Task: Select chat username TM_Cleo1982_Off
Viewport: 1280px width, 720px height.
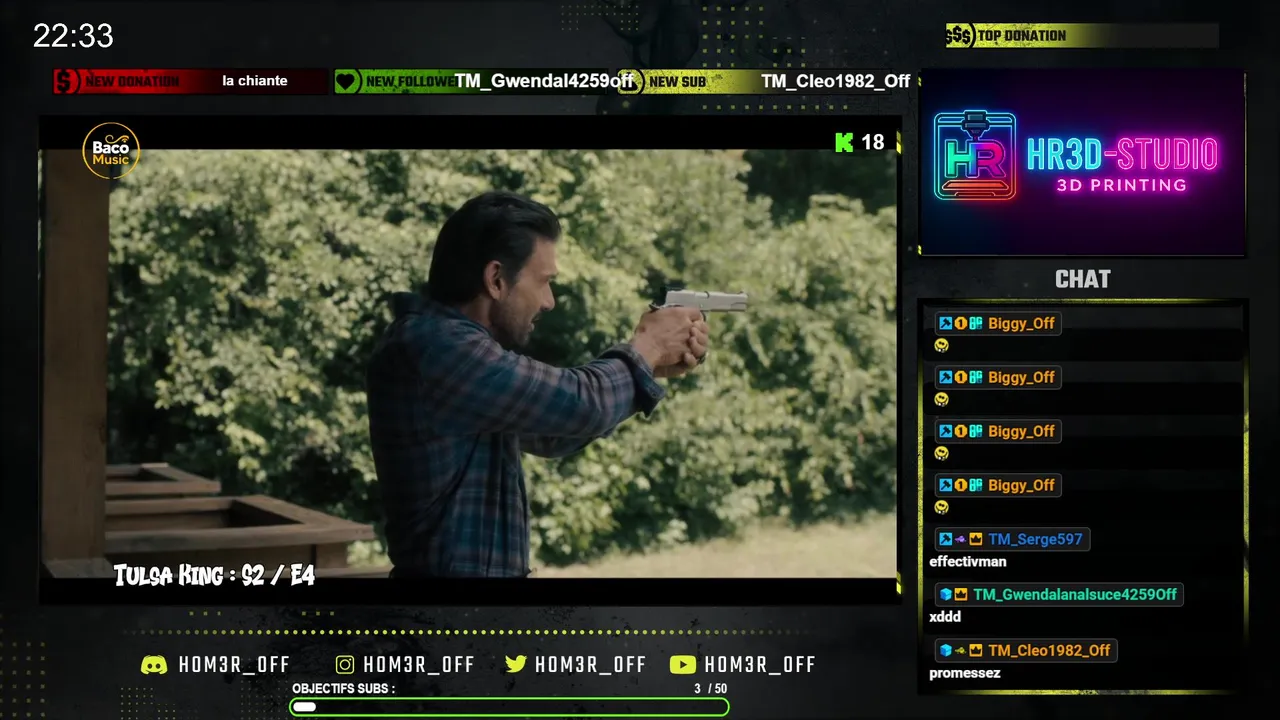Action: click(x=1049, y=650)
